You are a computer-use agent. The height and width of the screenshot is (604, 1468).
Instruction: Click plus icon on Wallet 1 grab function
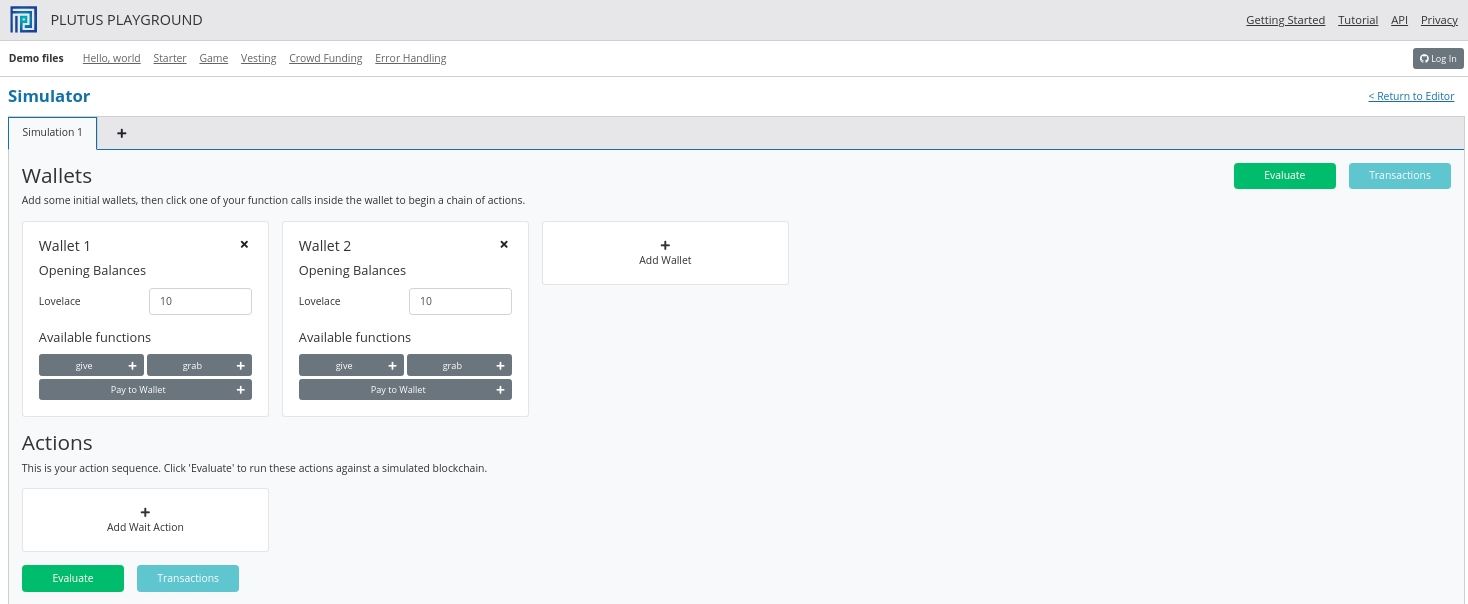click(x=240, y=366)
